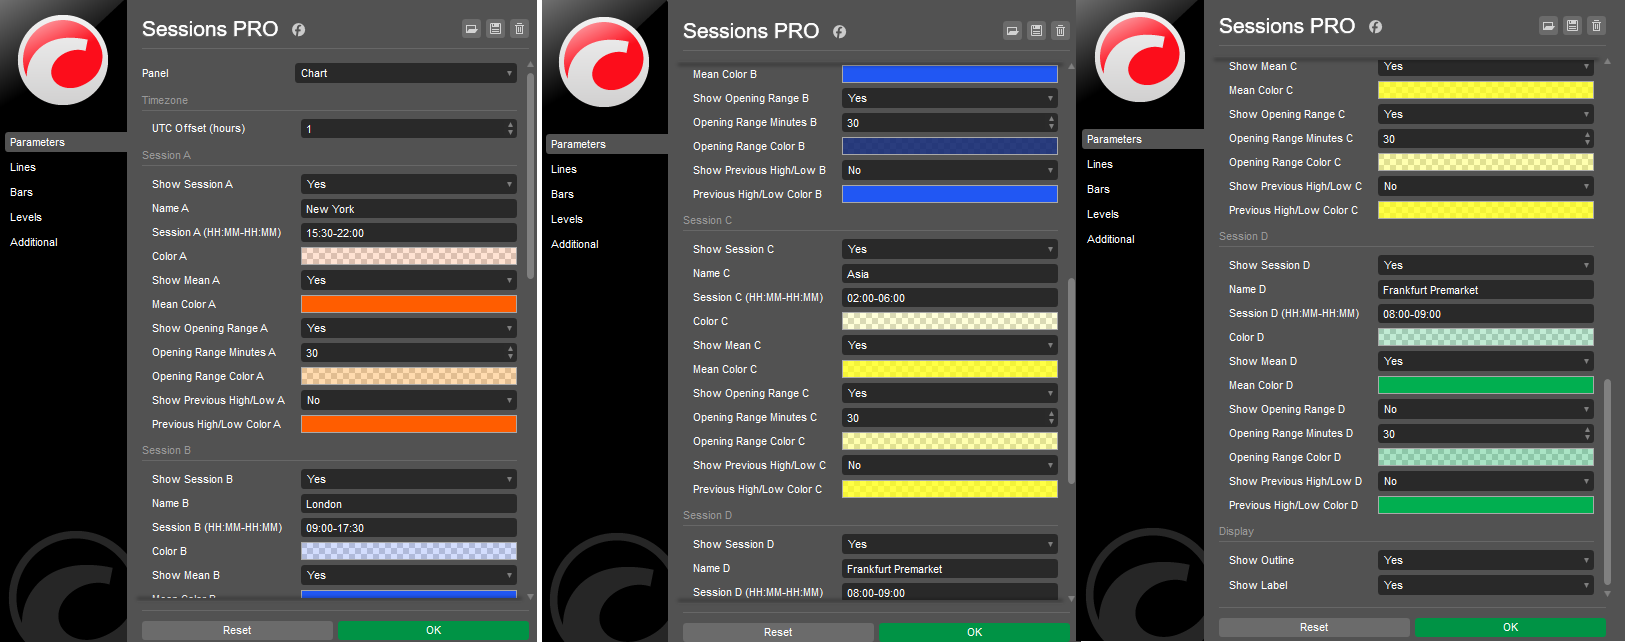The image size is (1626, 642).
Task: Click trash delete icon in the Timezone dialog
Action: click(x=519, y=29)
